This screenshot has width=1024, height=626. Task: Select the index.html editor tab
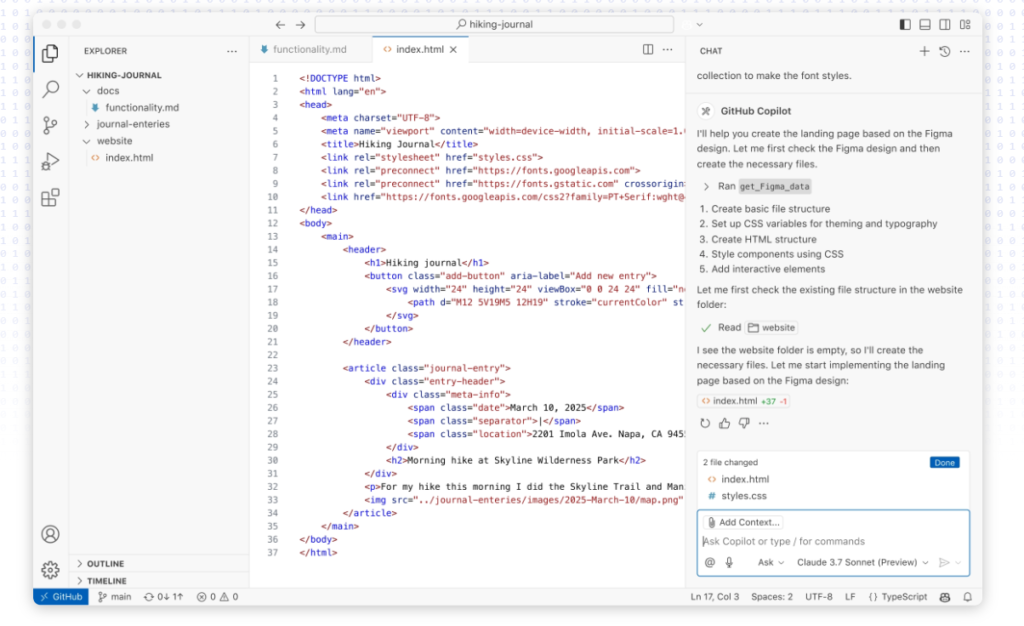420,50
